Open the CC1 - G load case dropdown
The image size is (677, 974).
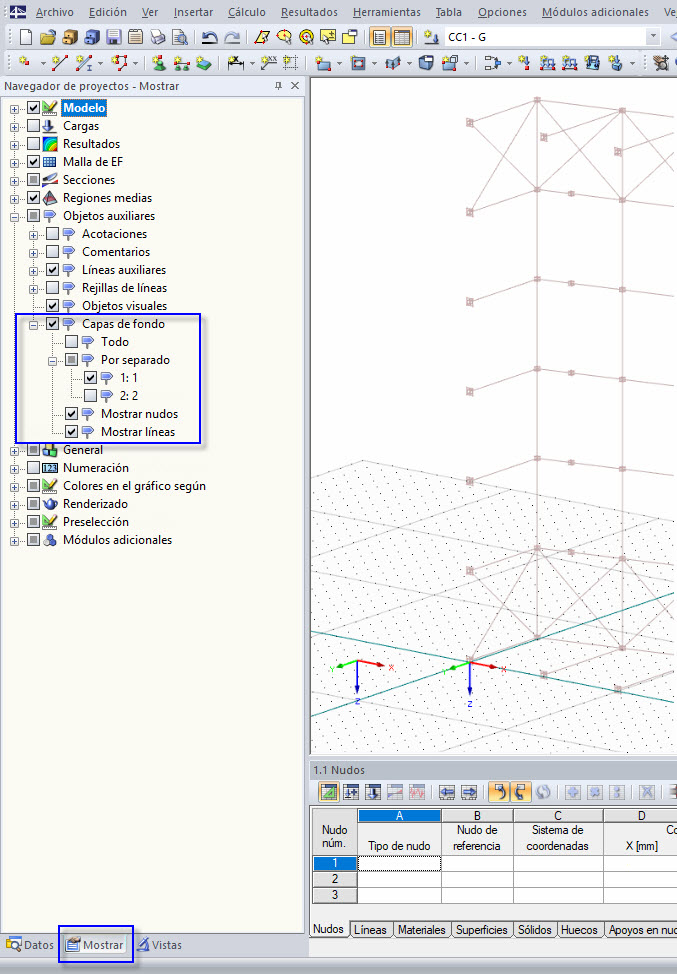point(652,37)
